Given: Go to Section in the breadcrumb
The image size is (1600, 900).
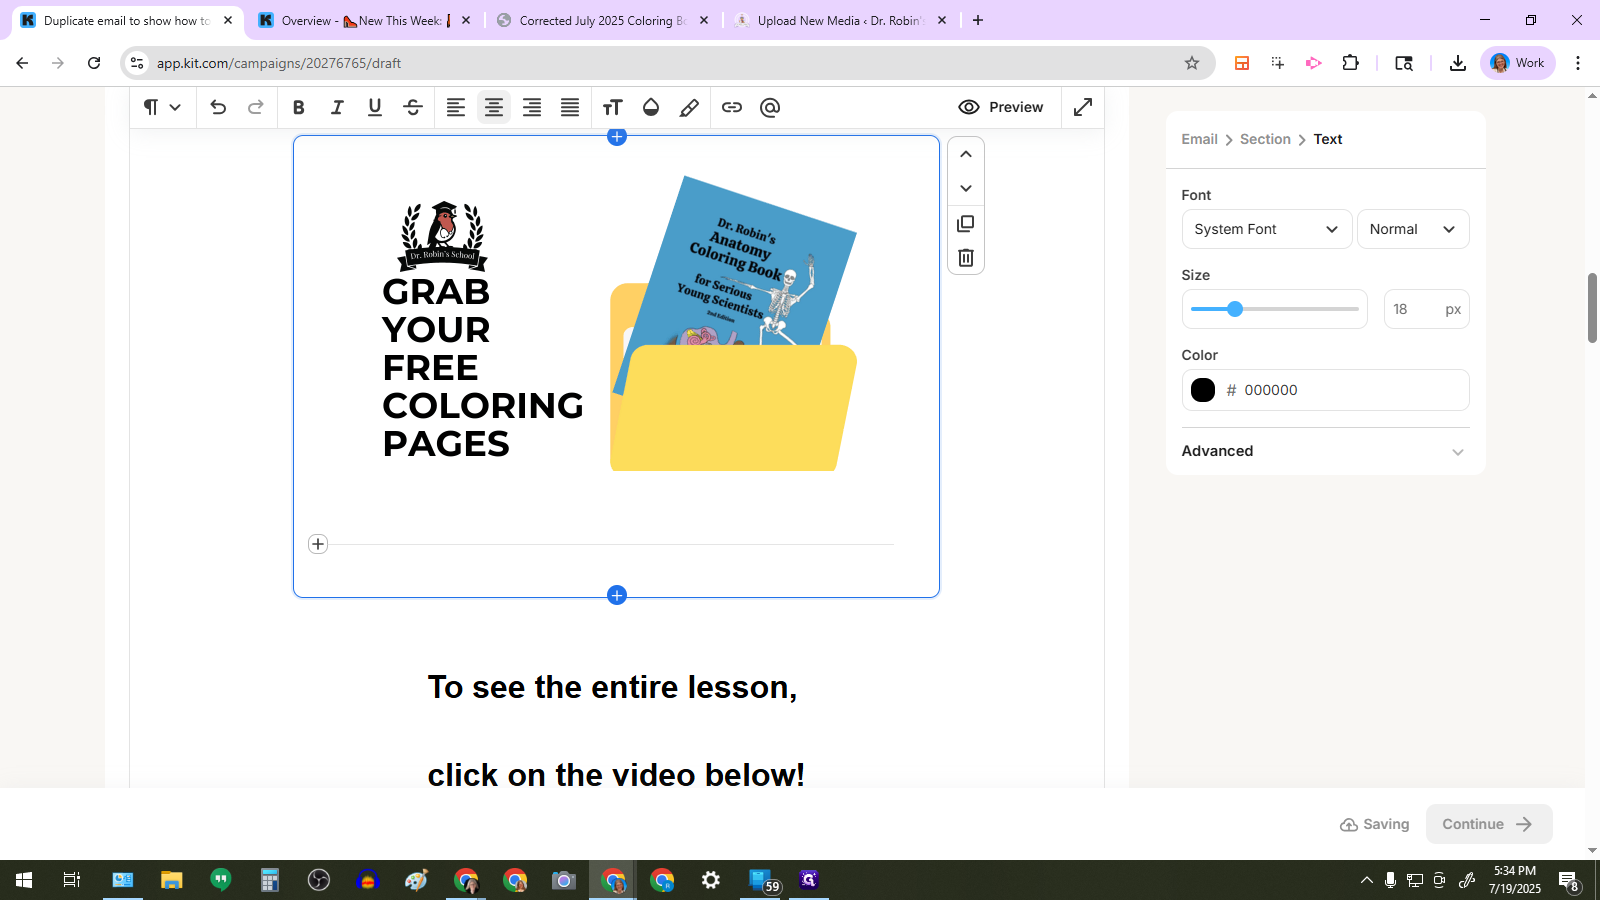Looking at the screenshot, I should pos(1265,139).
